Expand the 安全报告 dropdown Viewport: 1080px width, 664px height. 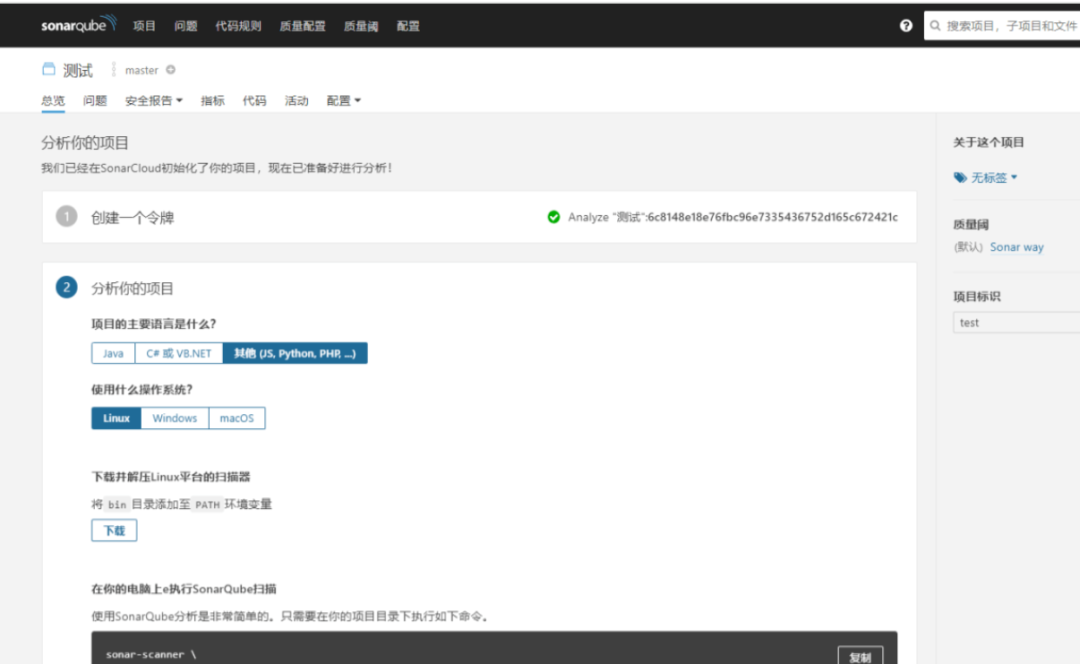(x=154, y=101)
